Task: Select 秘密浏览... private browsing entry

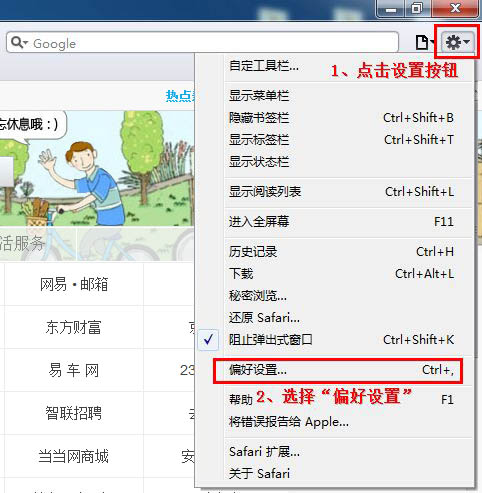Action: 335,296
